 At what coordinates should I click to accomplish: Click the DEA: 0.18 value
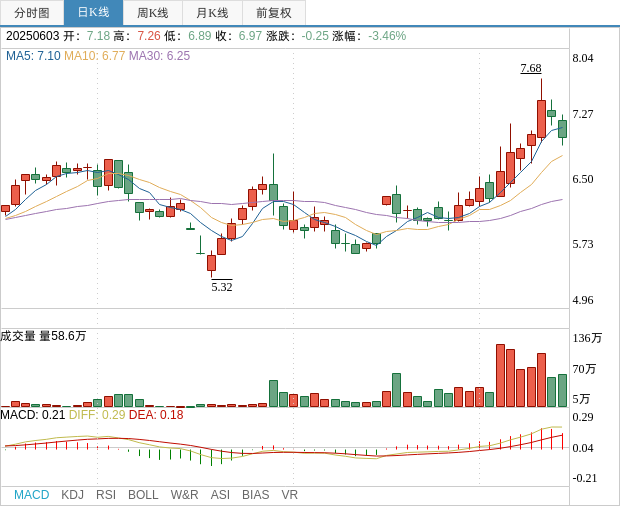click(156, 415)
